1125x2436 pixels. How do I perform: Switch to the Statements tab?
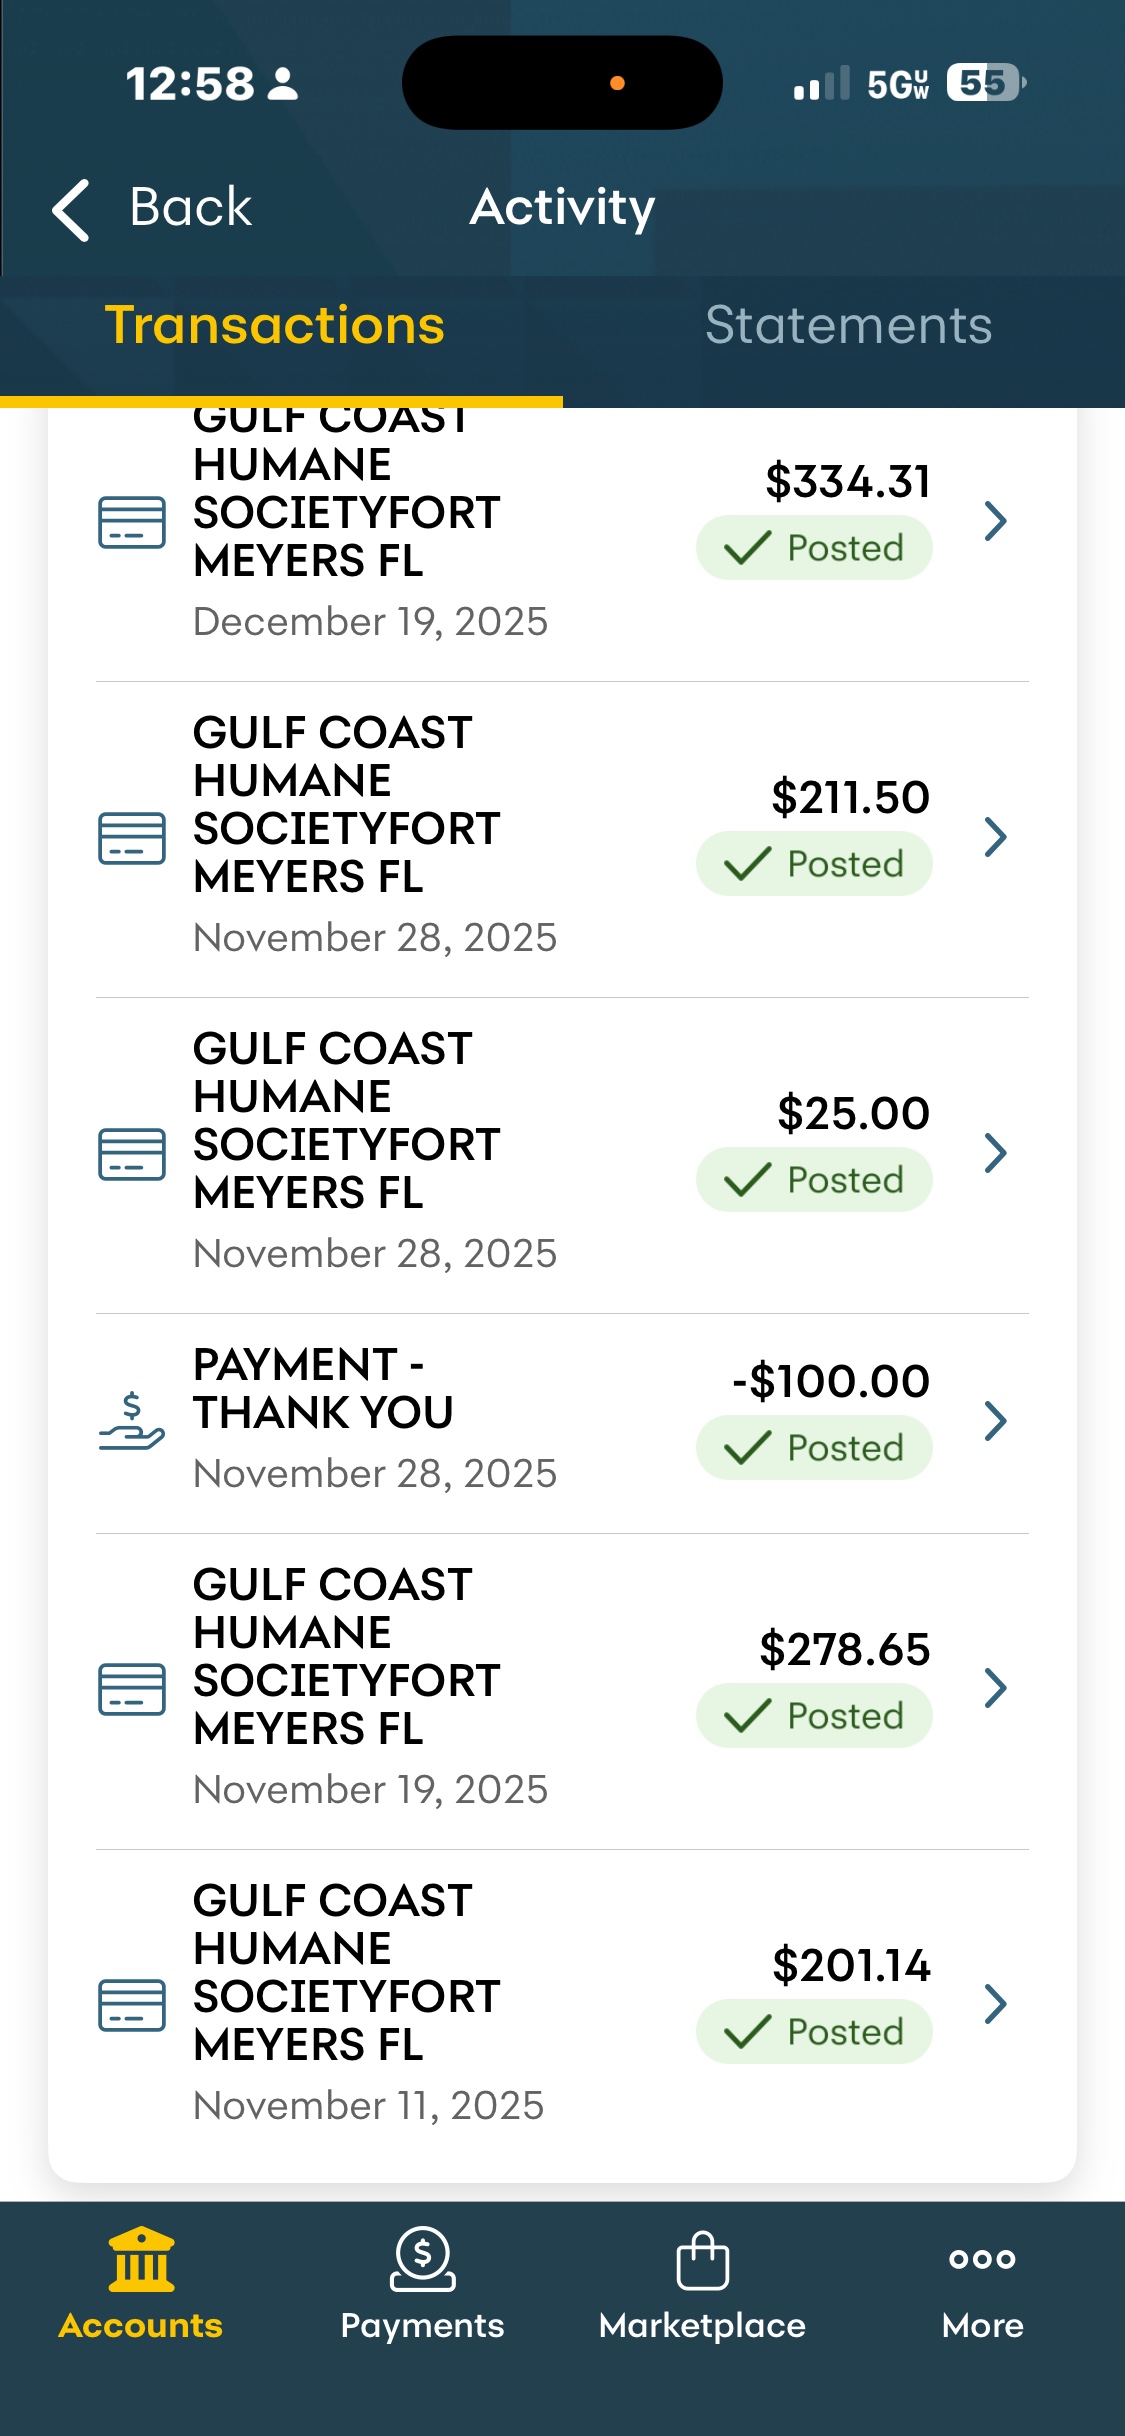pyautogui.click(x=848, y=326)
